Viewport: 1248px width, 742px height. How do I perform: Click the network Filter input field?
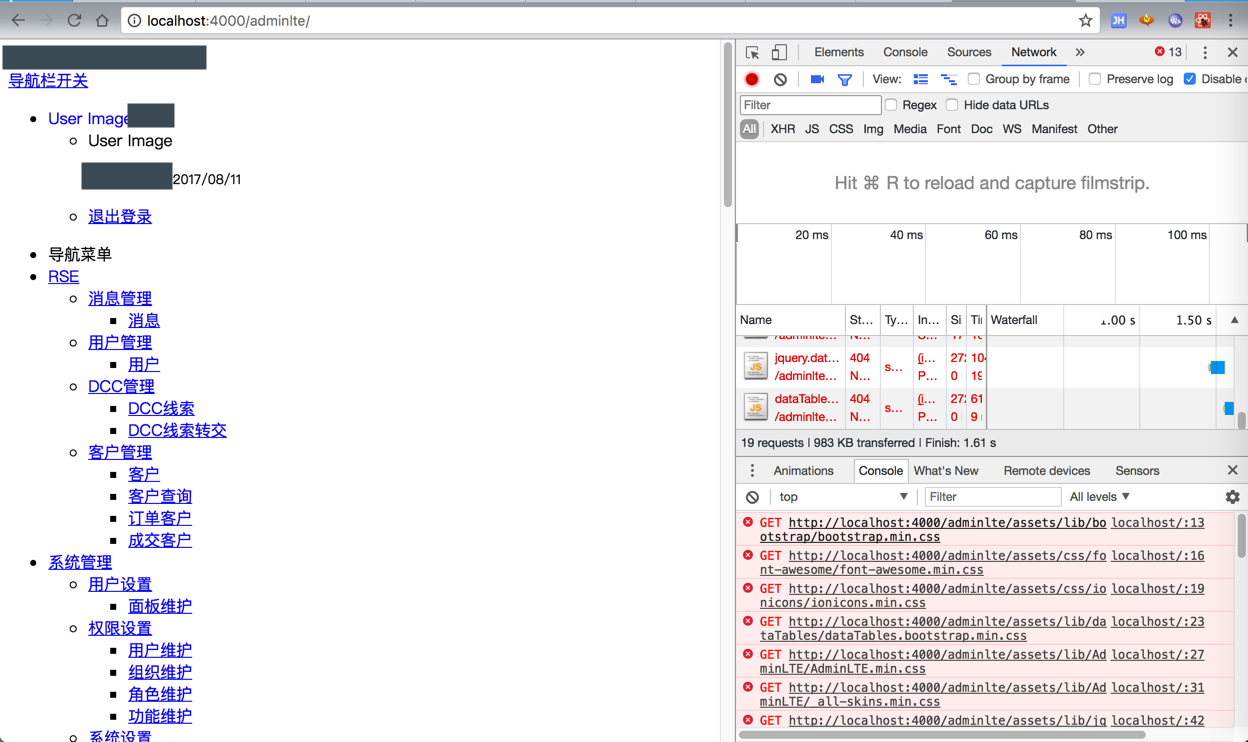(x=810, y=105)
